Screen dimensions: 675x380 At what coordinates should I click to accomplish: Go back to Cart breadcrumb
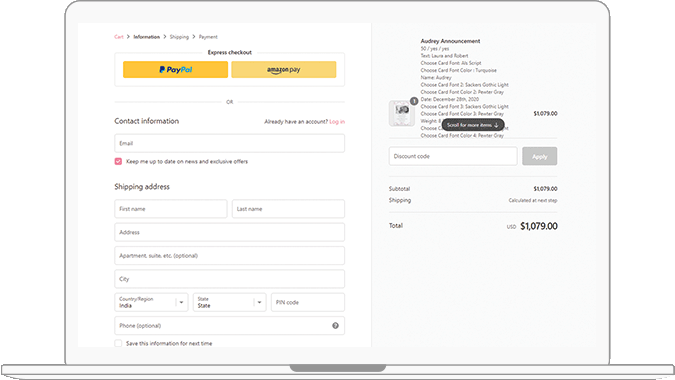[119, 37]
